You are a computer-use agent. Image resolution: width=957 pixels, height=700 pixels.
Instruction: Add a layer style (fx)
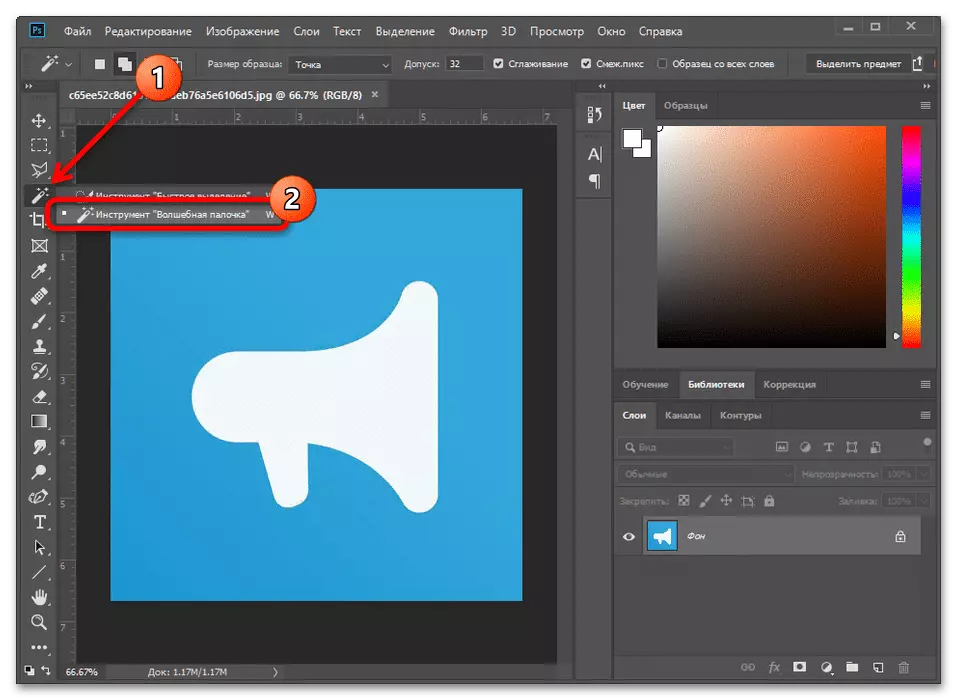click(x=774, y=667)
